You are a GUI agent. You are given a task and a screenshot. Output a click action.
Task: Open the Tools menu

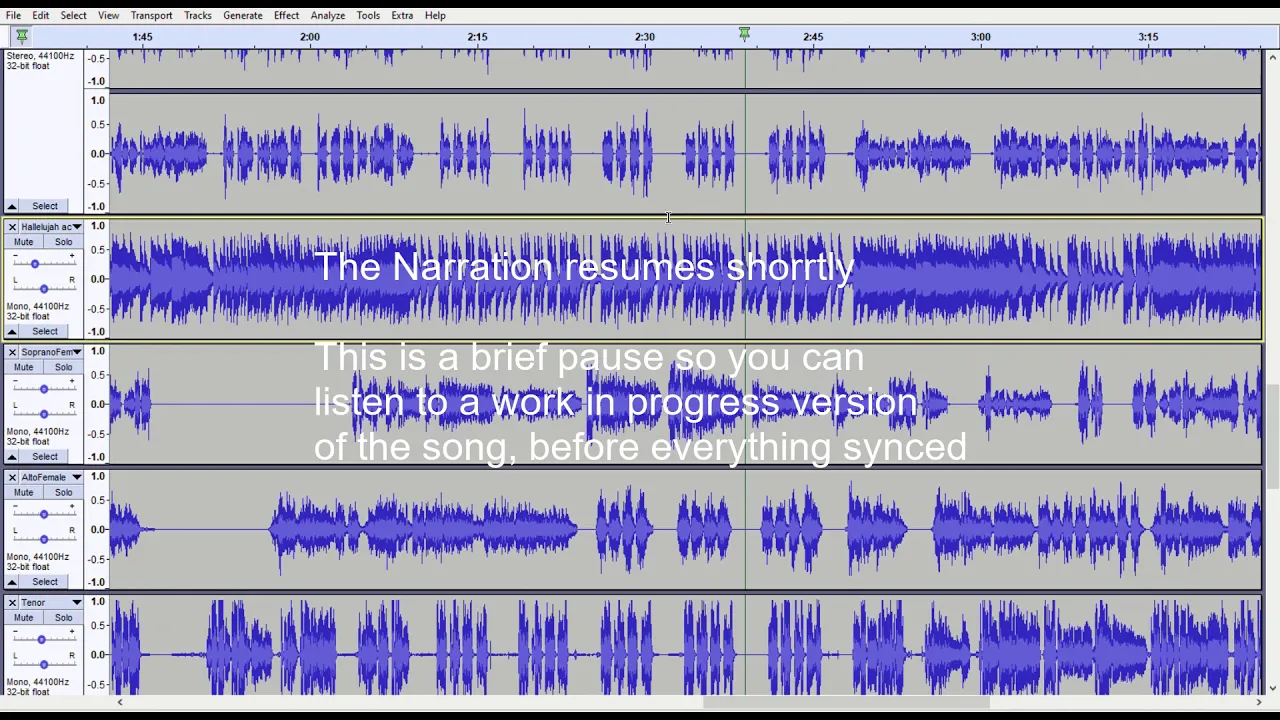368,15
